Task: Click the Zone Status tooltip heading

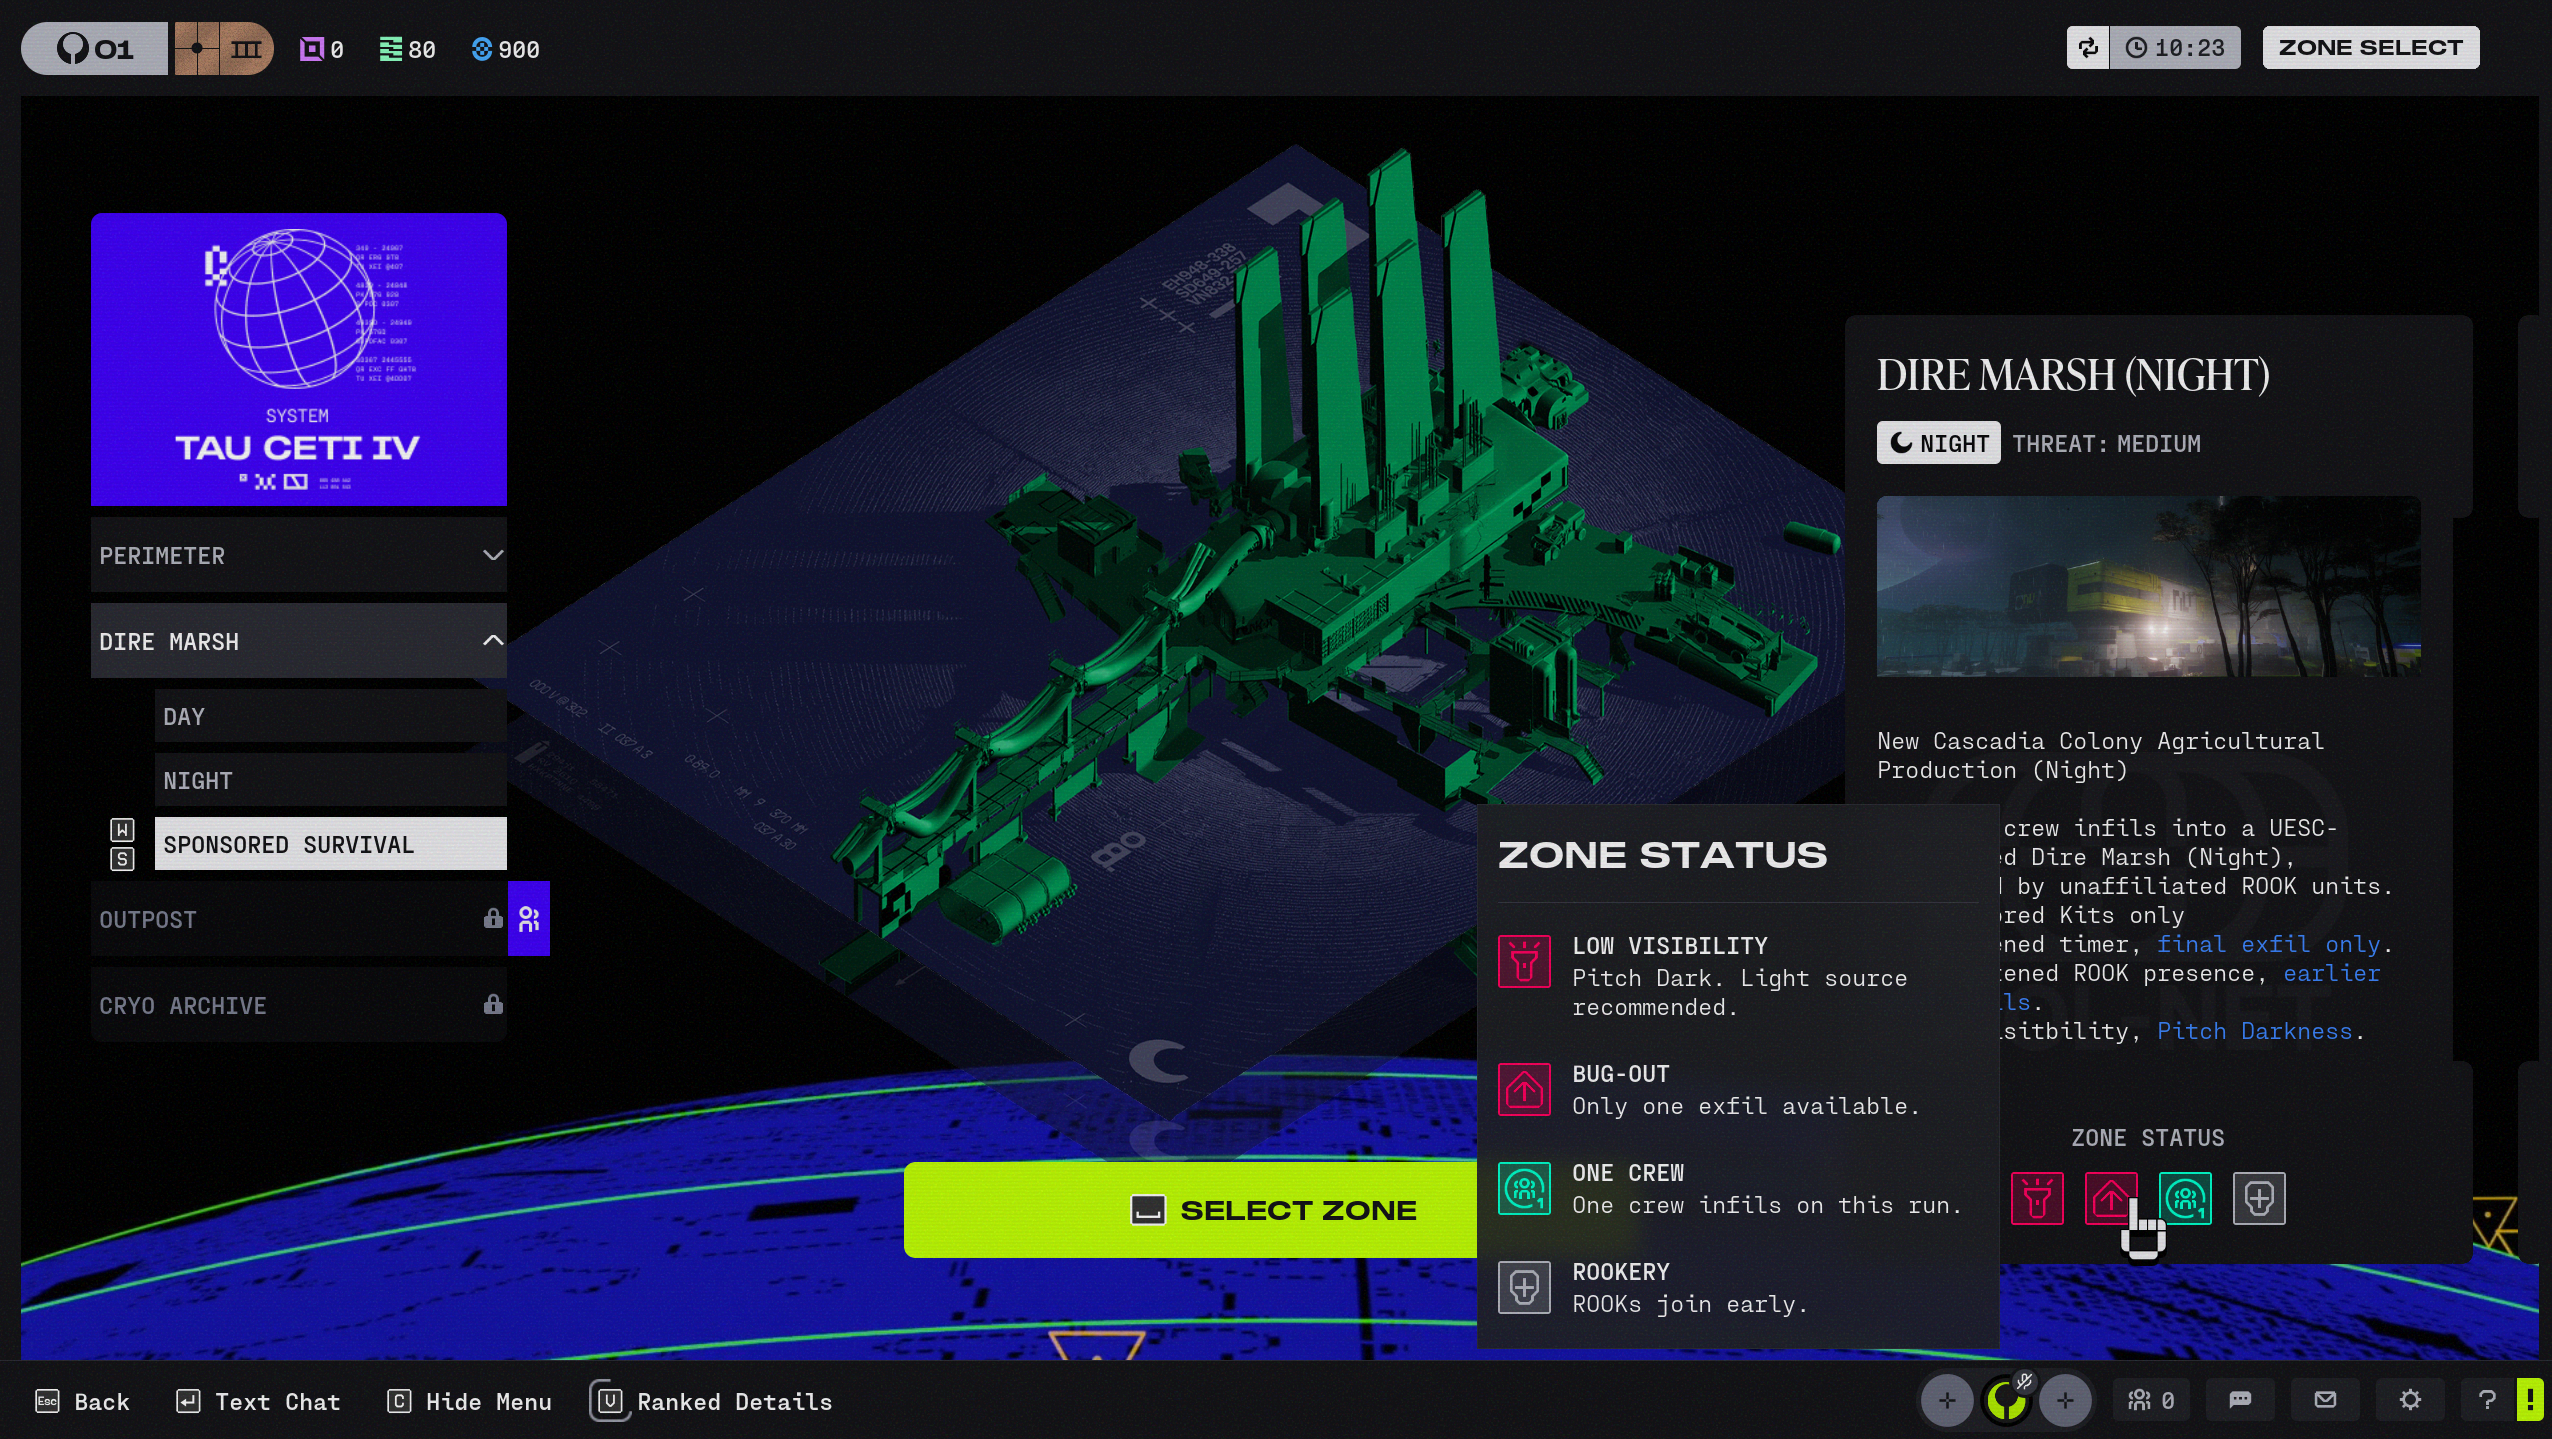Action: coord(1662,855)
